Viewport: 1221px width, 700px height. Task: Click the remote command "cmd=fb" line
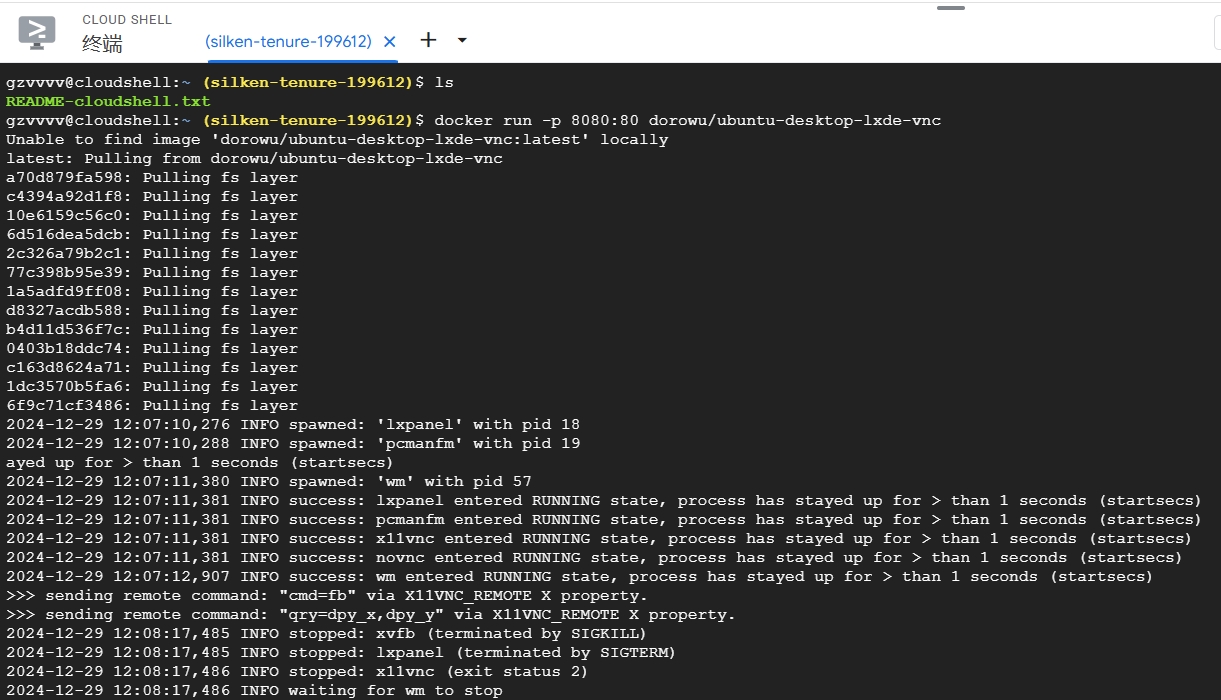(326, 595)
